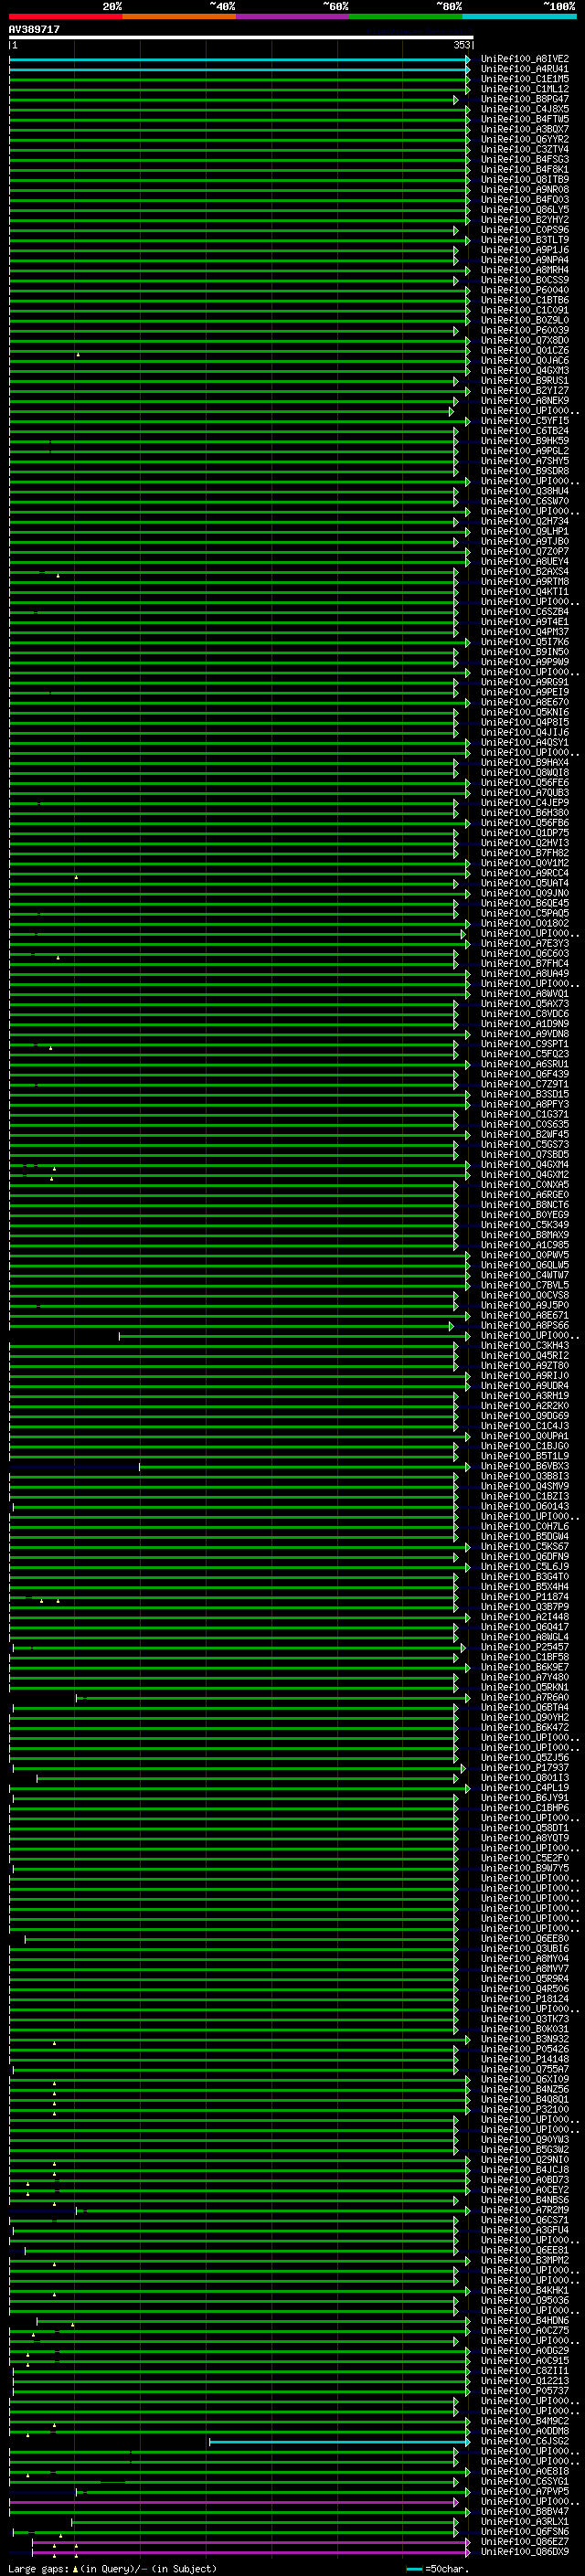This screenshot has width=585, height=2576.
Task: Open the UniRef100_C1E1M5 entry
Action: (524, 79)
